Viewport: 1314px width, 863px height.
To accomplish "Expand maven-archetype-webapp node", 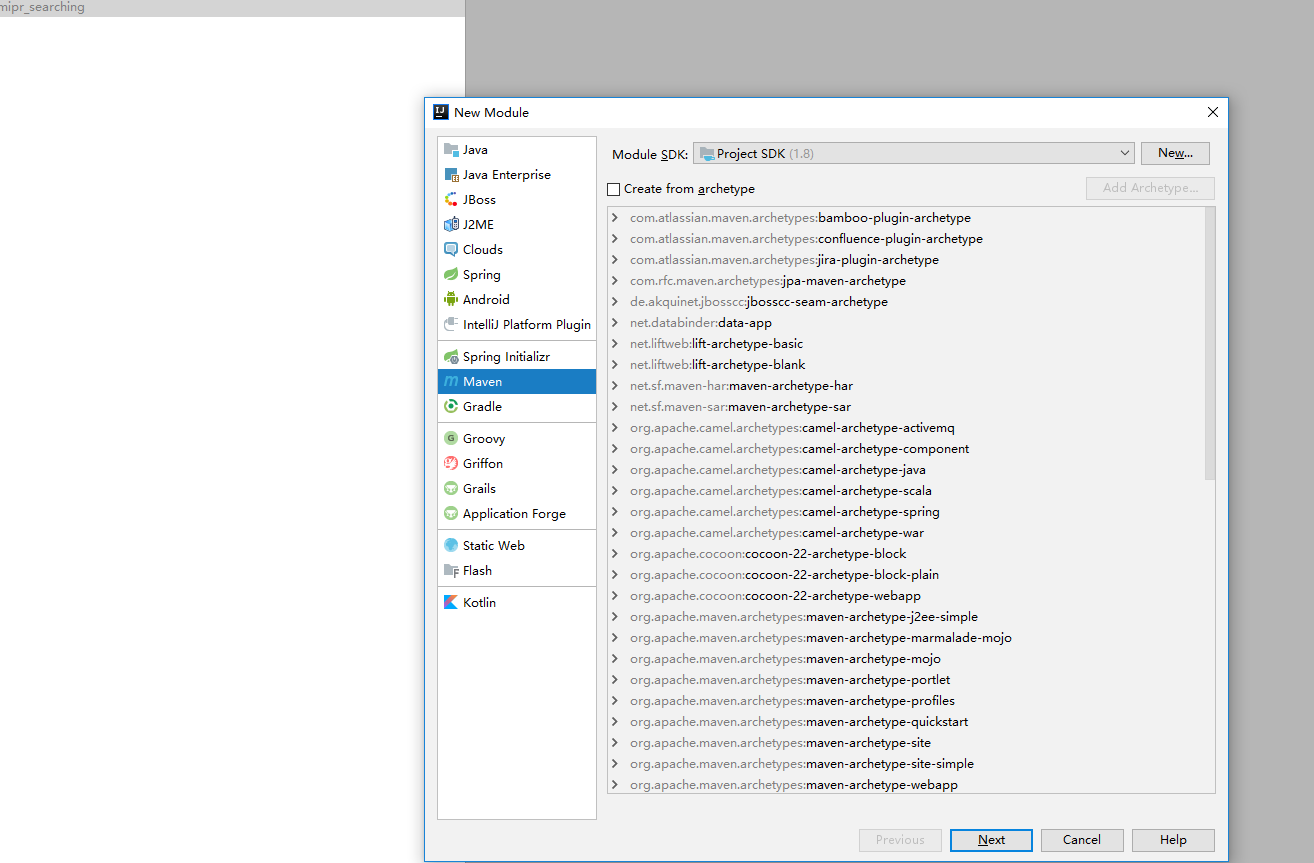I will pos(615,785).
